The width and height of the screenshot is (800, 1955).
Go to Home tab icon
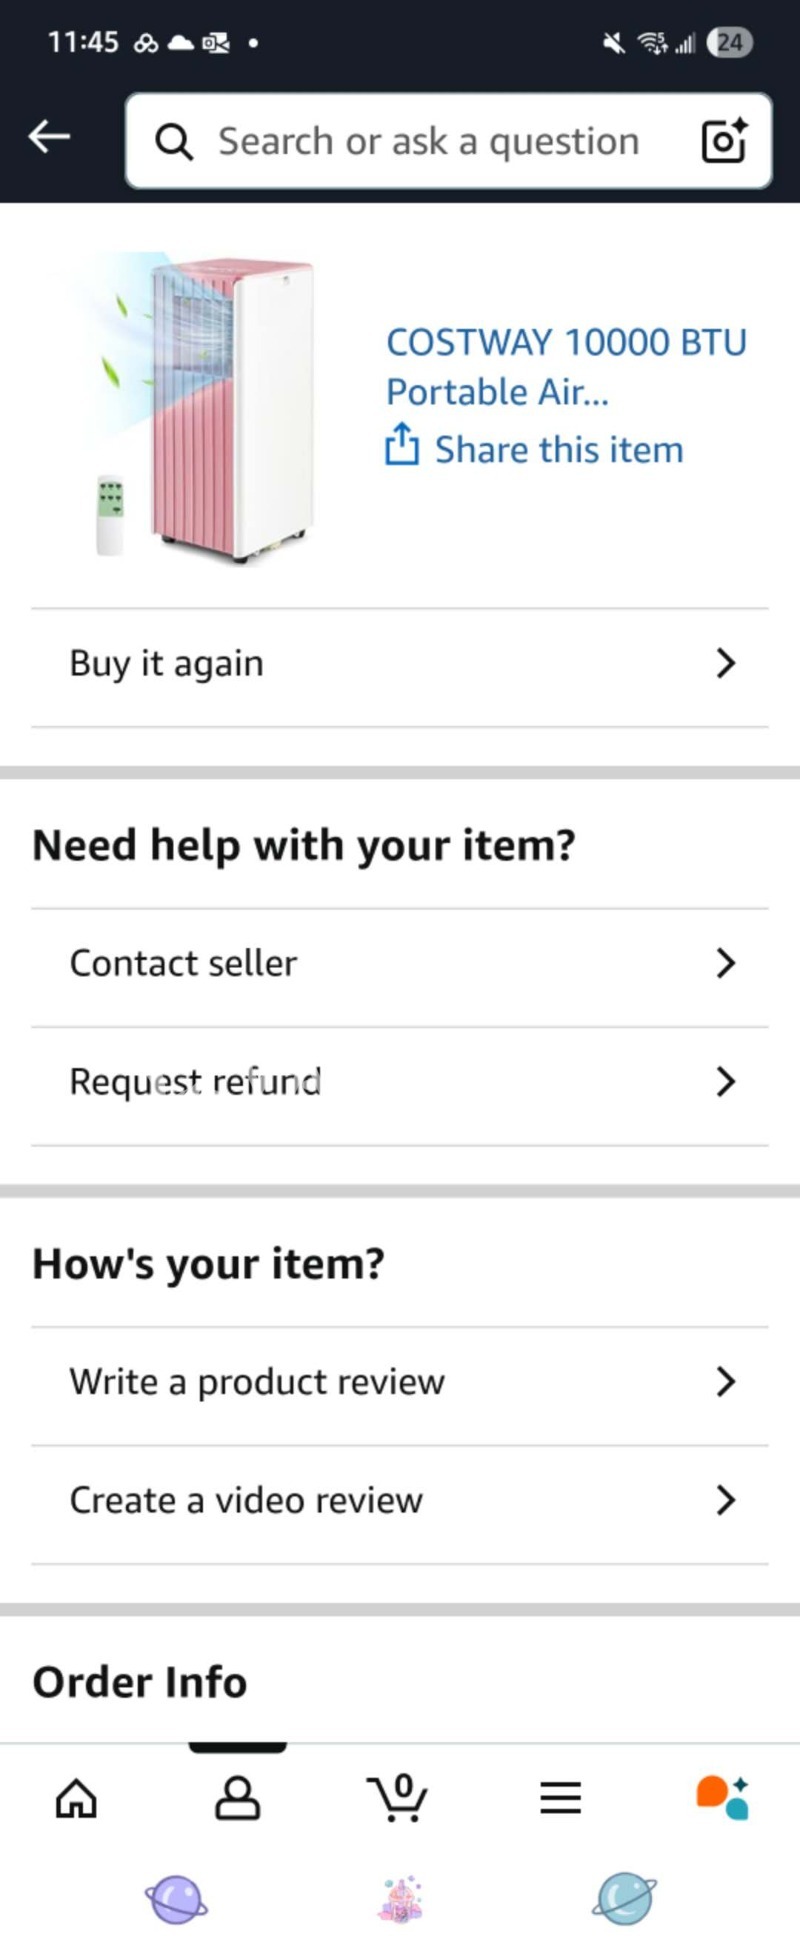pyautogui.click(x=76, y=1799)
